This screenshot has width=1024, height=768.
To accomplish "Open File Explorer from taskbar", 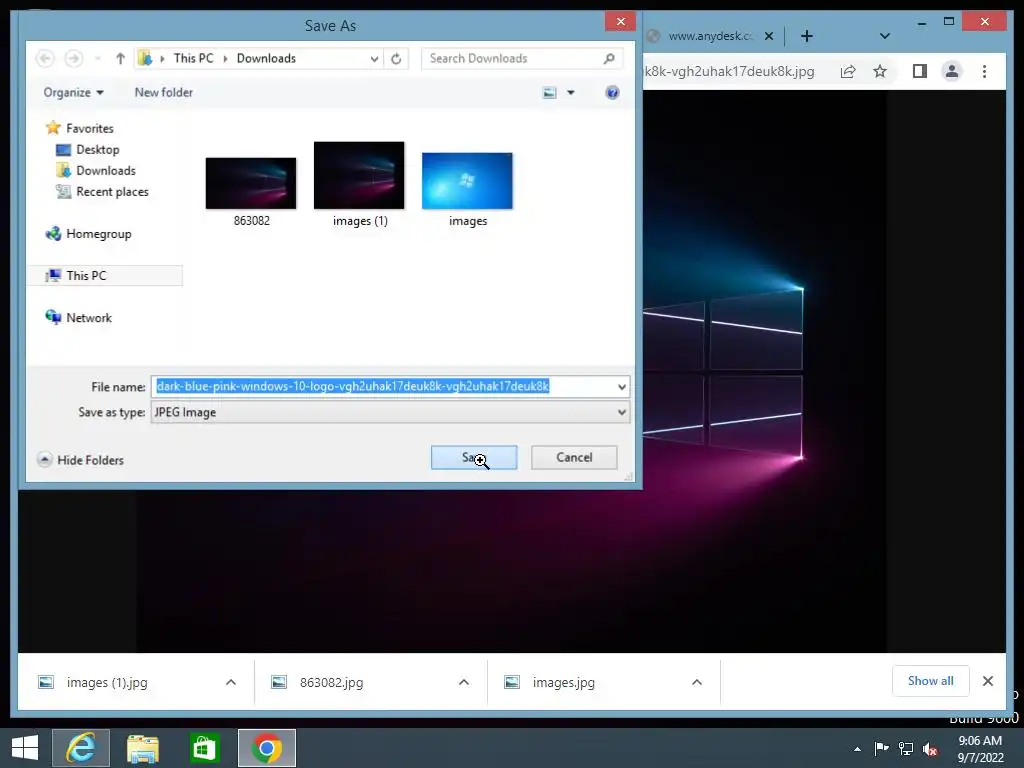I will 143,748.
